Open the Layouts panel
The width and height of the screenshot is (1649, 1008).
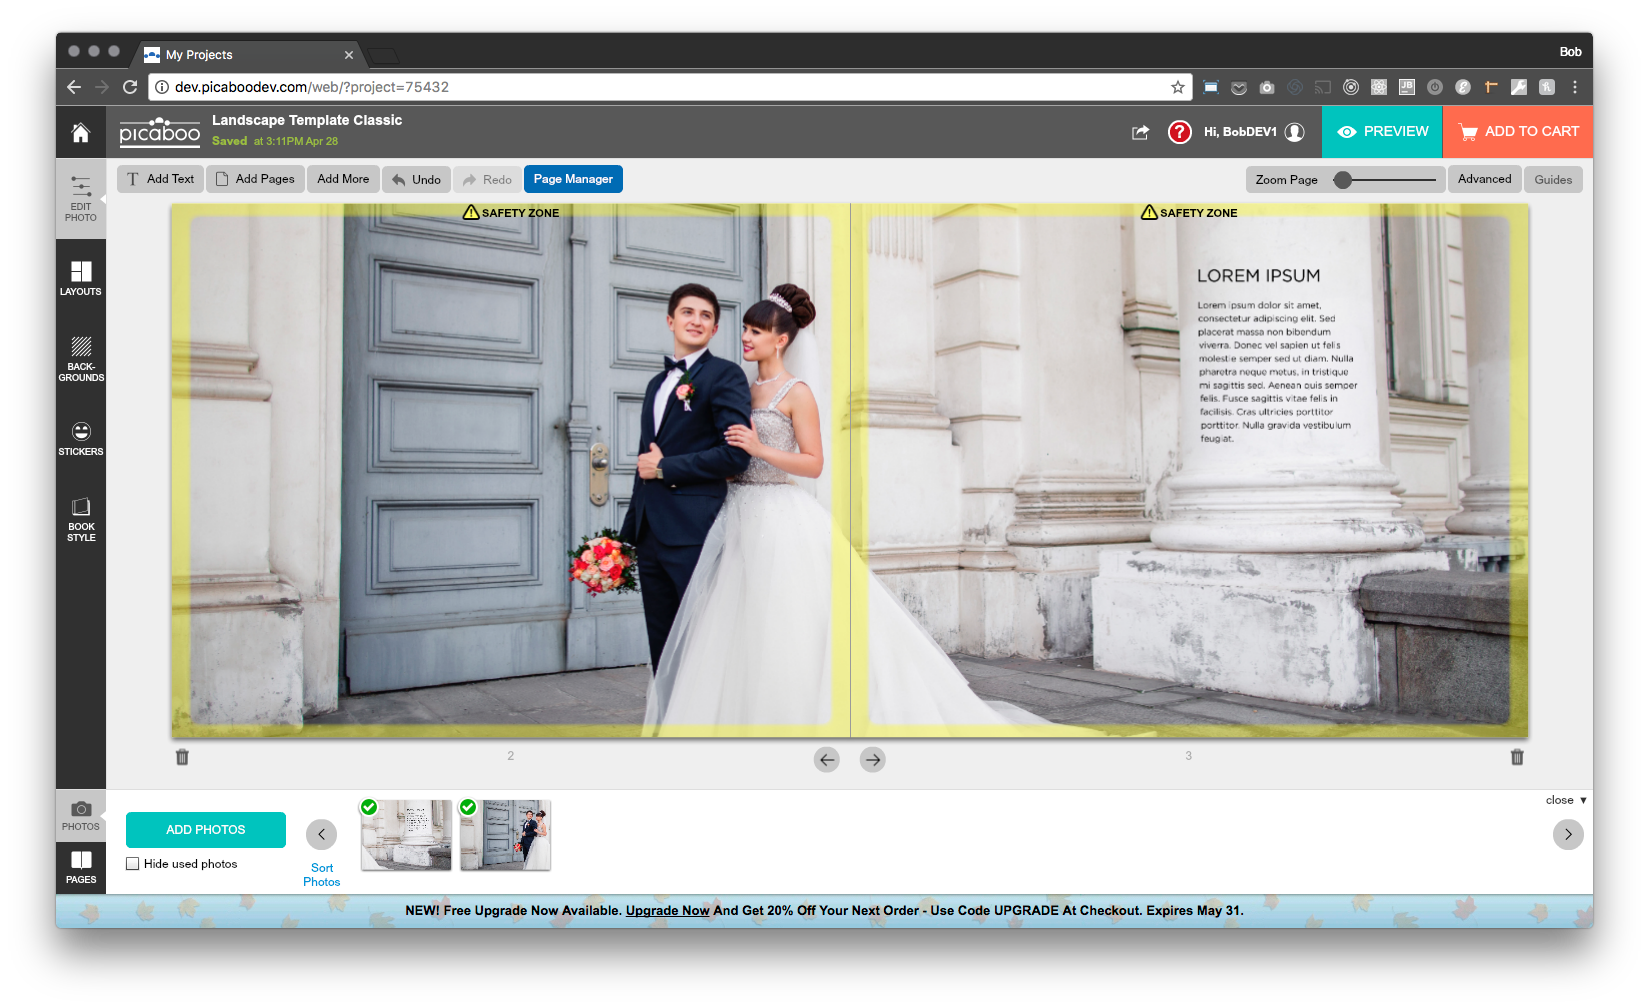tap(81, 278)
